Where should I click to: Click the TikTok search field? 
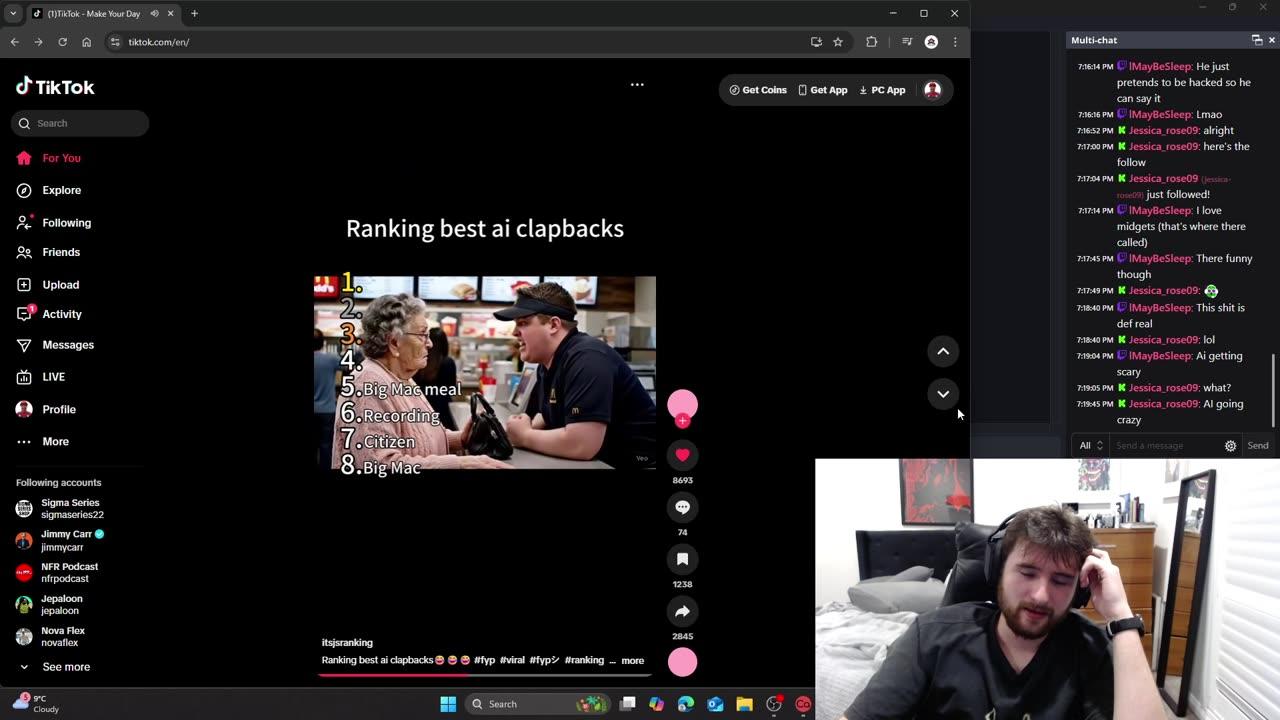[80, 123]
